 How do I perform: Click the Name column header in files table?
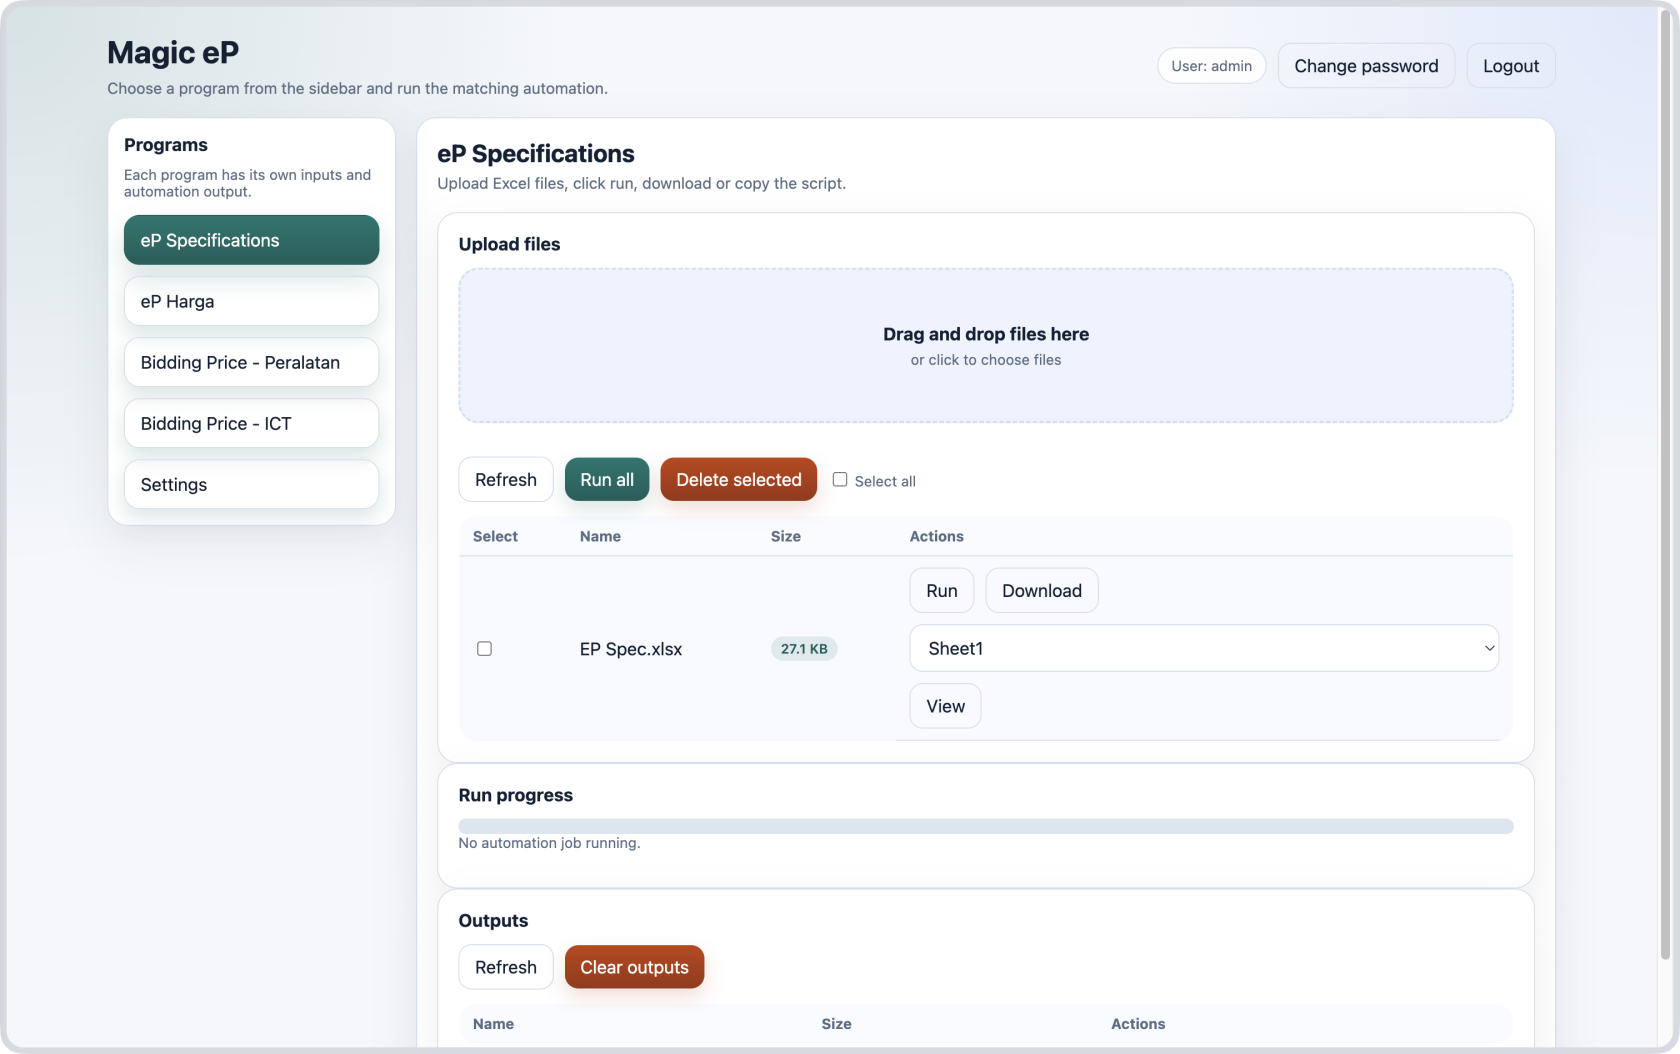coord(600,536)
